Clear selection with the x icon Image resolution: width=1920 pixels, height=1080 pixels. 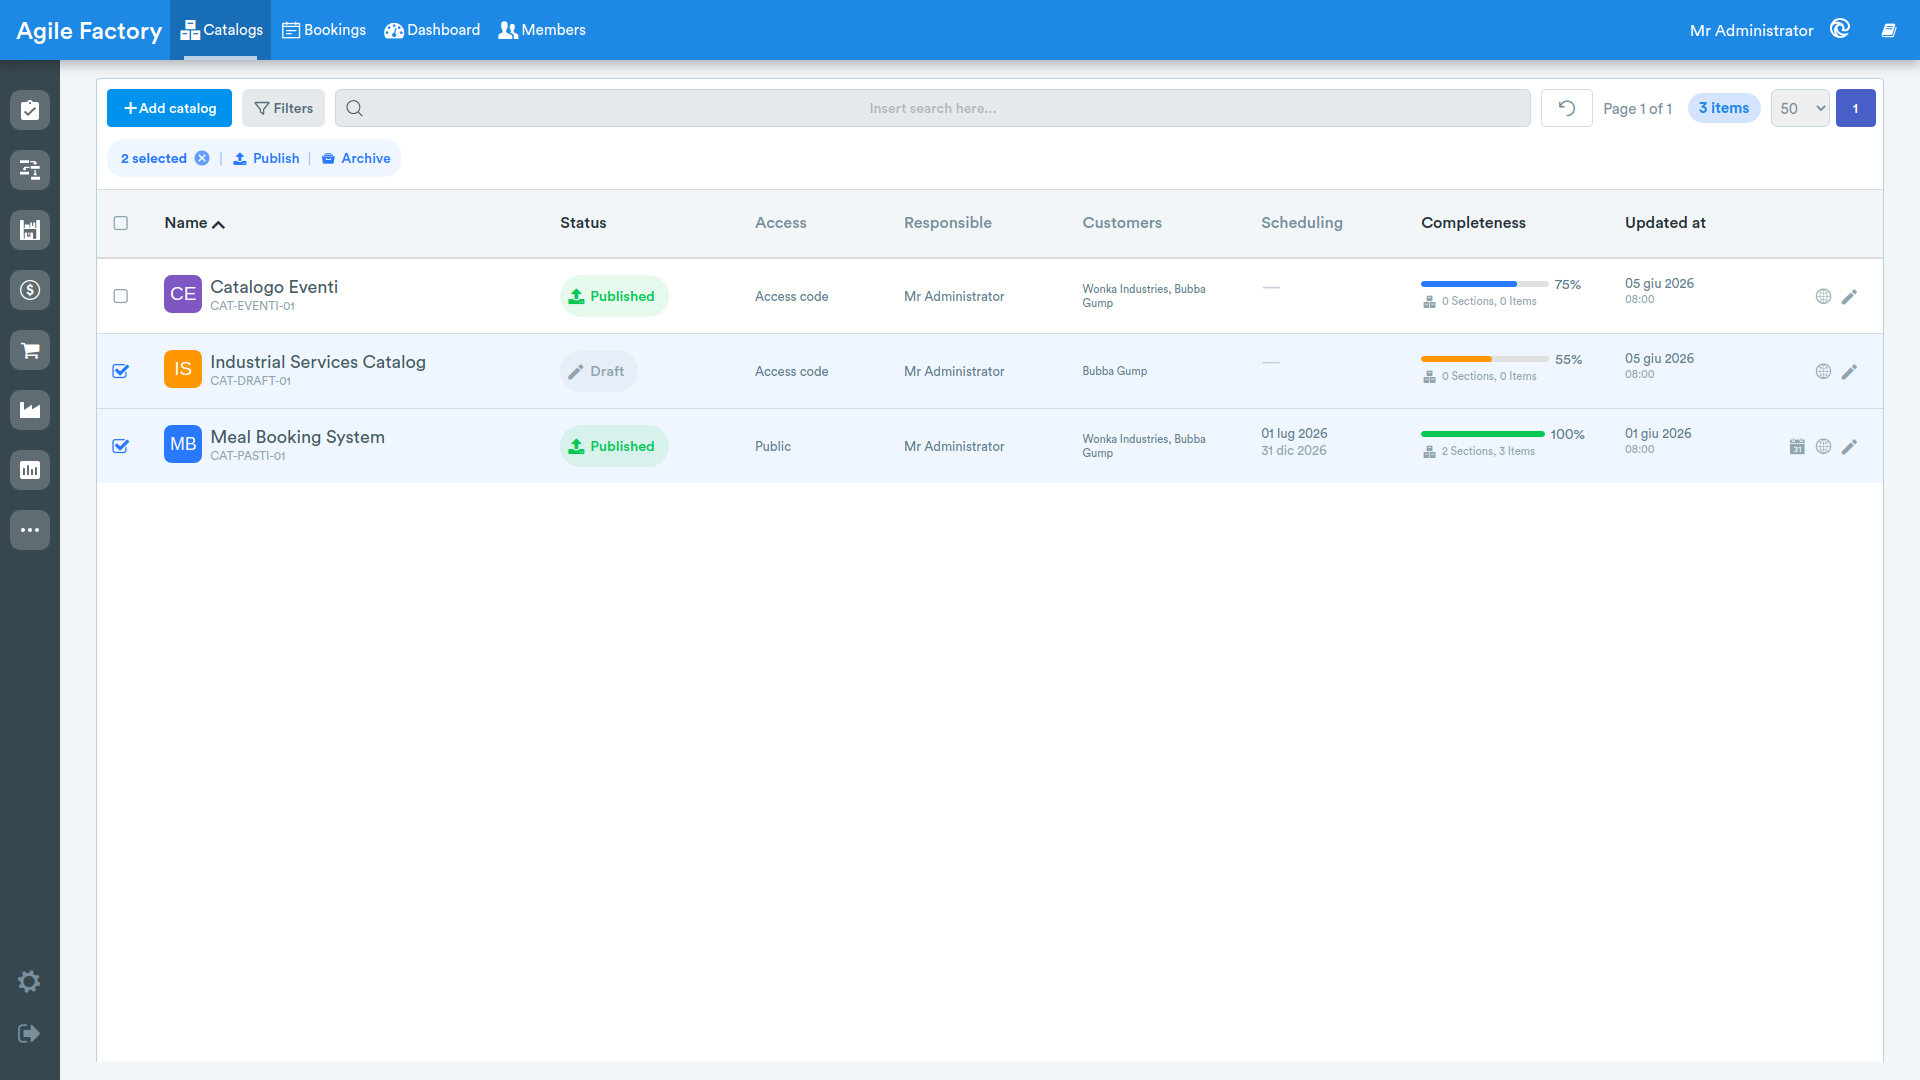202,158
